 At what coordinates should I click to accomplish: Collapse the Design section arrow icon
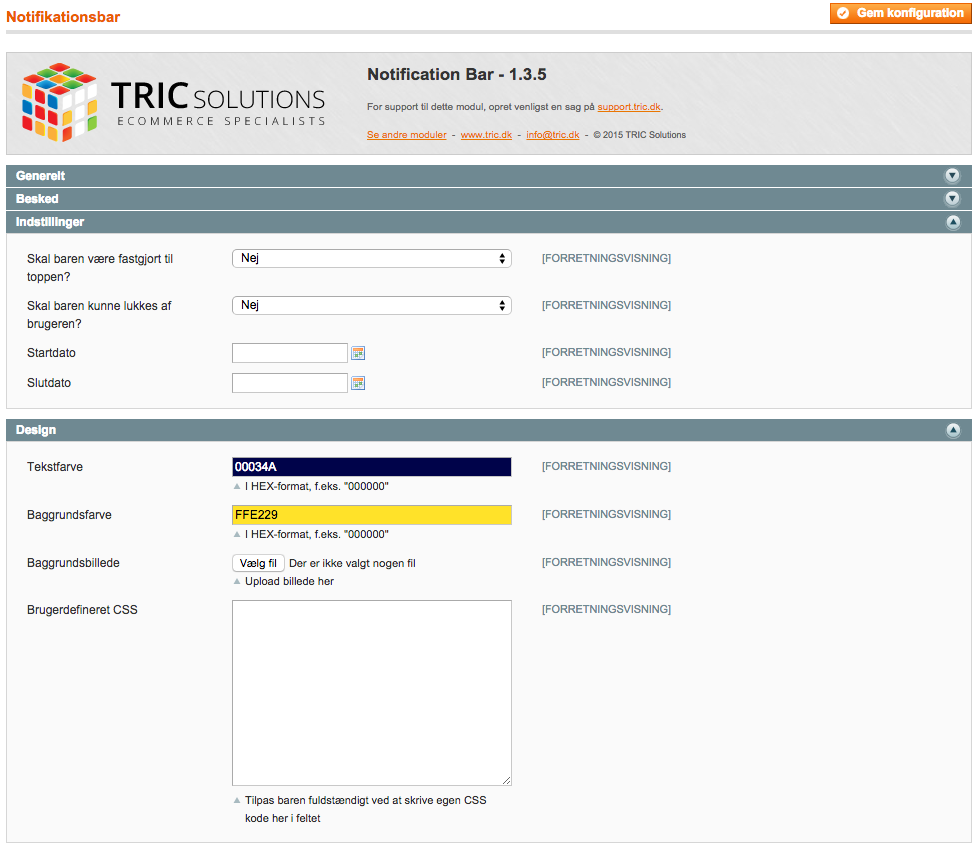952,430
